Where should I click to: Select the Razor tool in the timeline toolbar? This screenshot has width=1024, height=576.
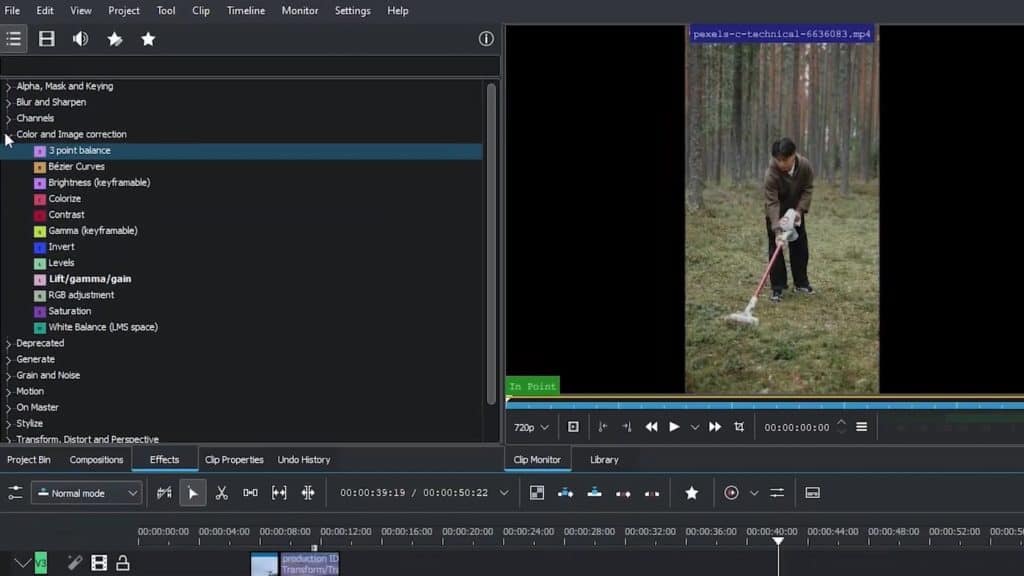click(x=220, y=492)
